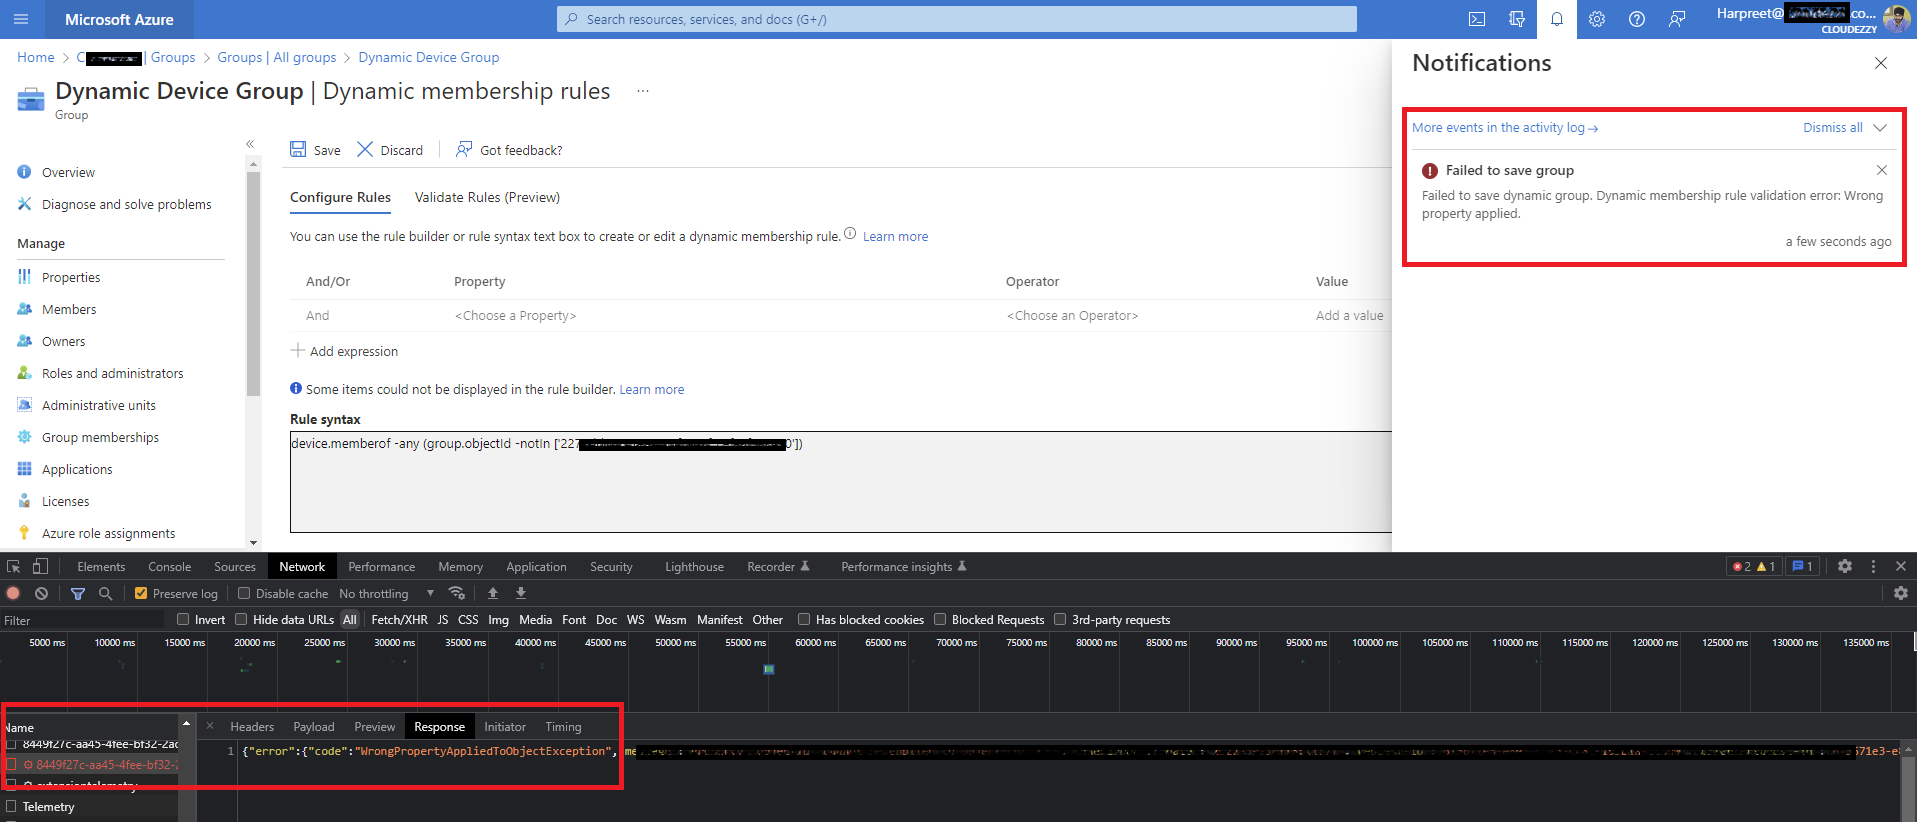The image size is (1917, 822).
Task: Click Export HAR download arrow
Action: (521, 593)
